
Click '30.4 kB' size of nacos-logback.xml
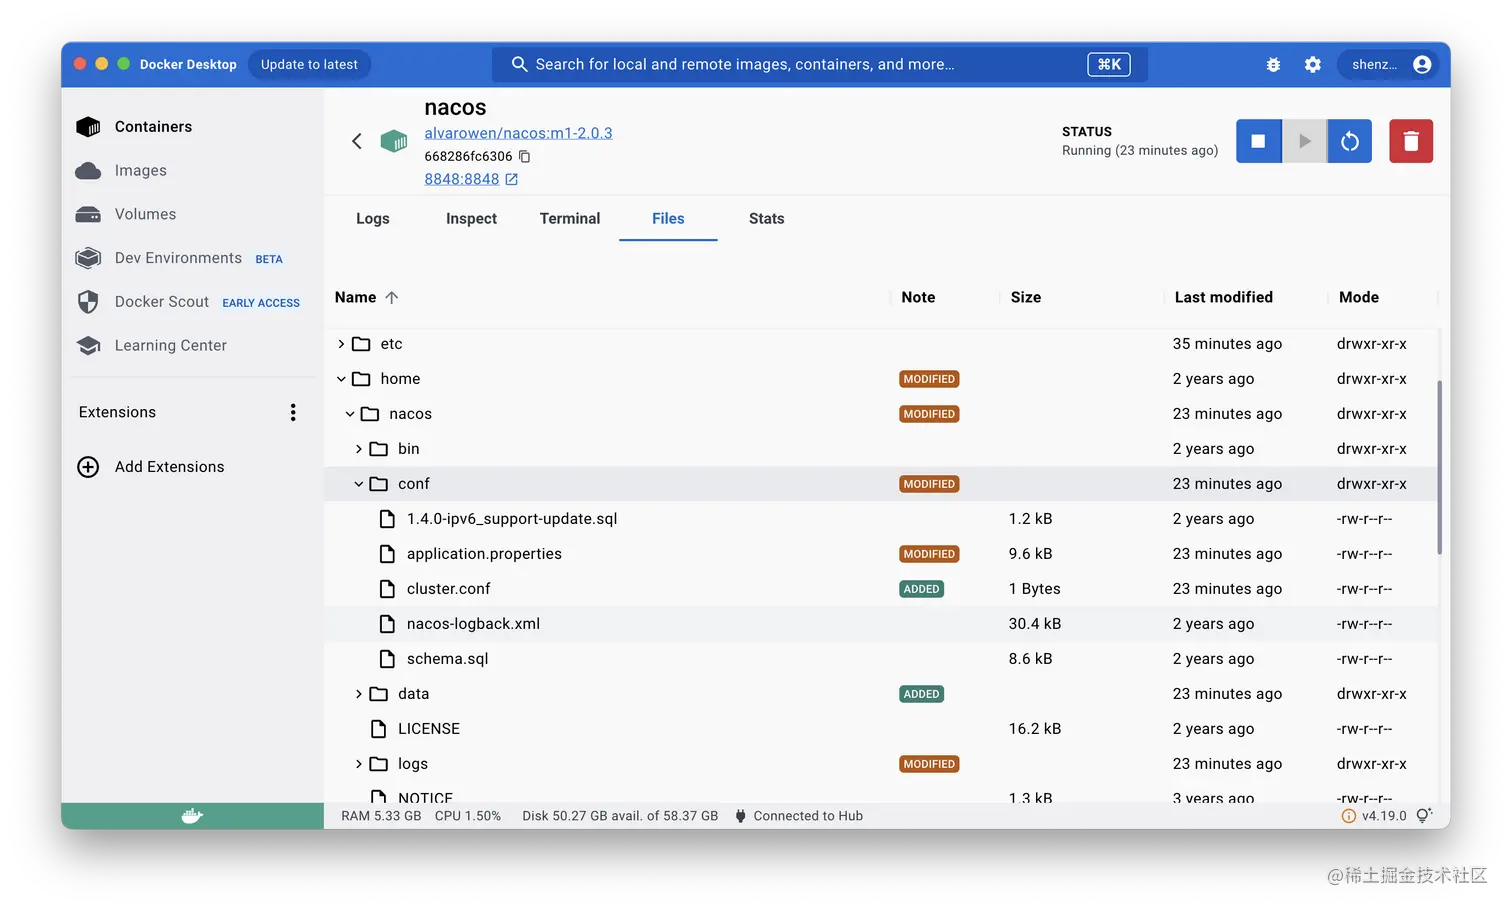[1035, 624]
